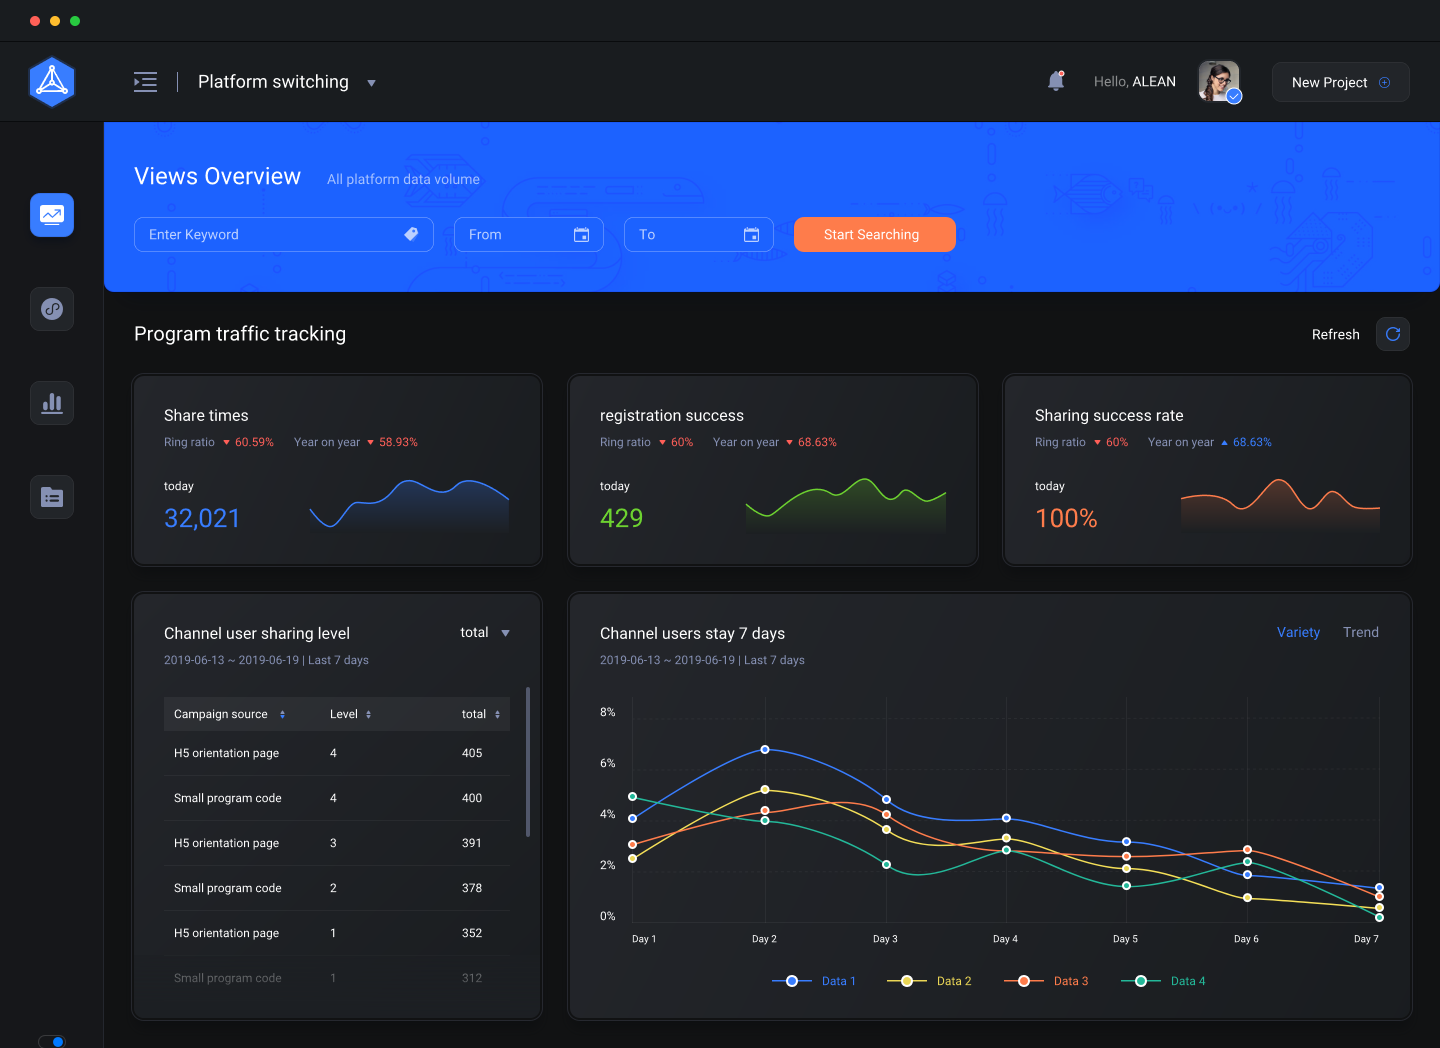The image size is (1440, 1048).
Task: Click the refresh circular arrow icon
Action: [1393, 334]
